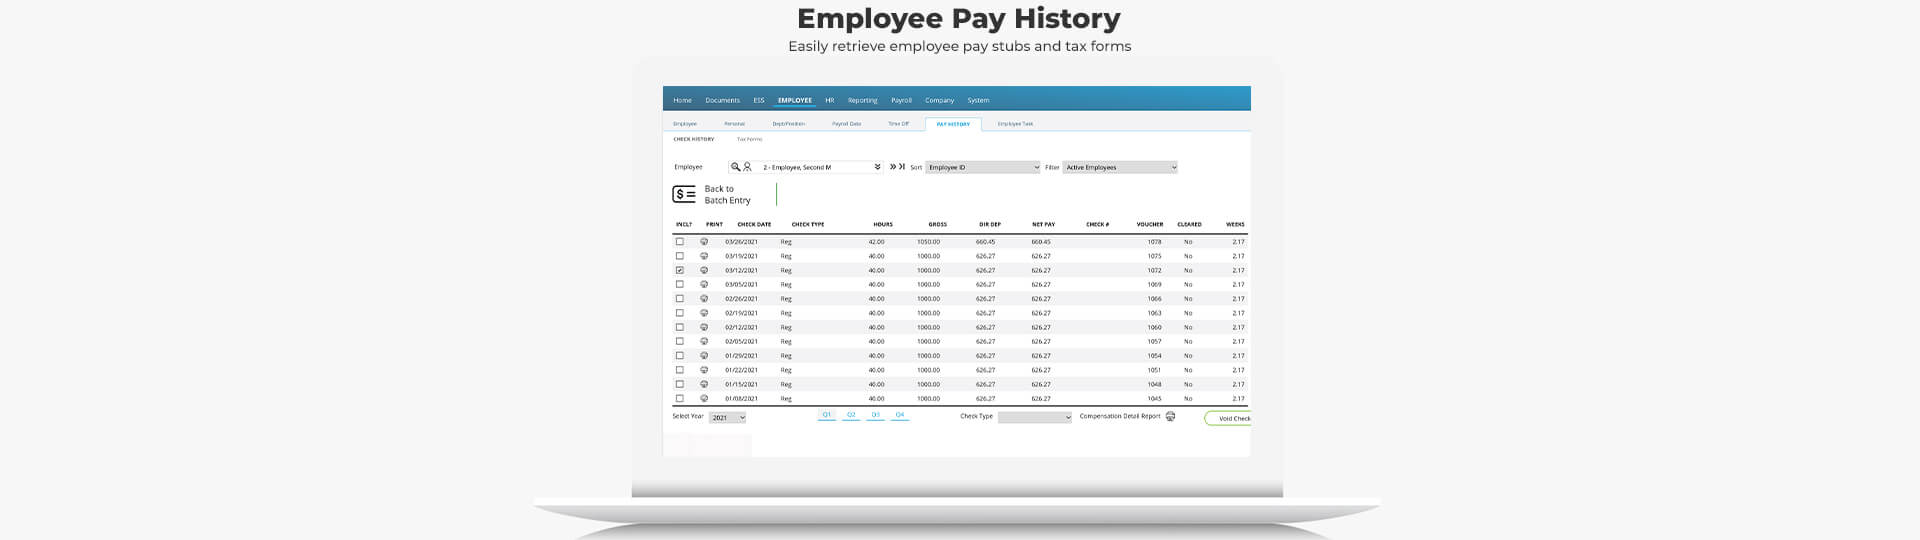Click the next employee double-arrow icon
The height and width of the screenshot is (540, 1920).
tap(892, 167)
